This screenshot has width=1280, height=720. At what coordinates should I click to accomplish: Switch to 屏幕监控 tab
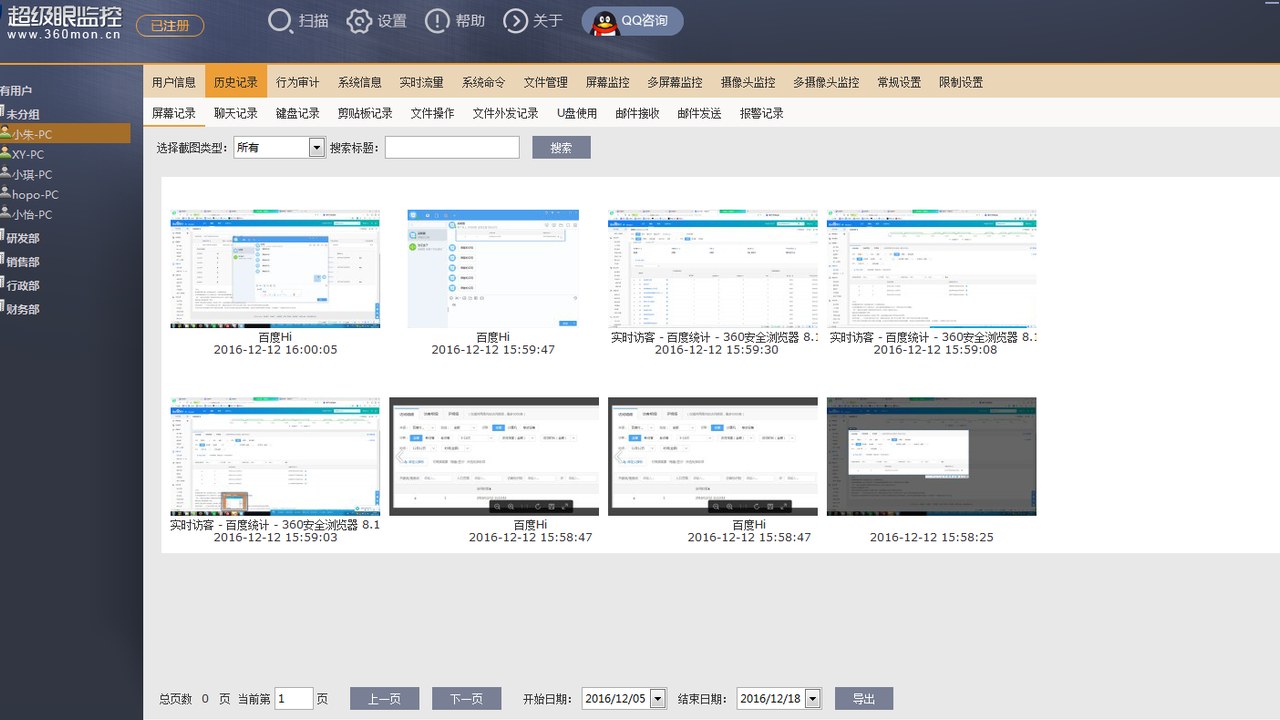tap(608, 82)
